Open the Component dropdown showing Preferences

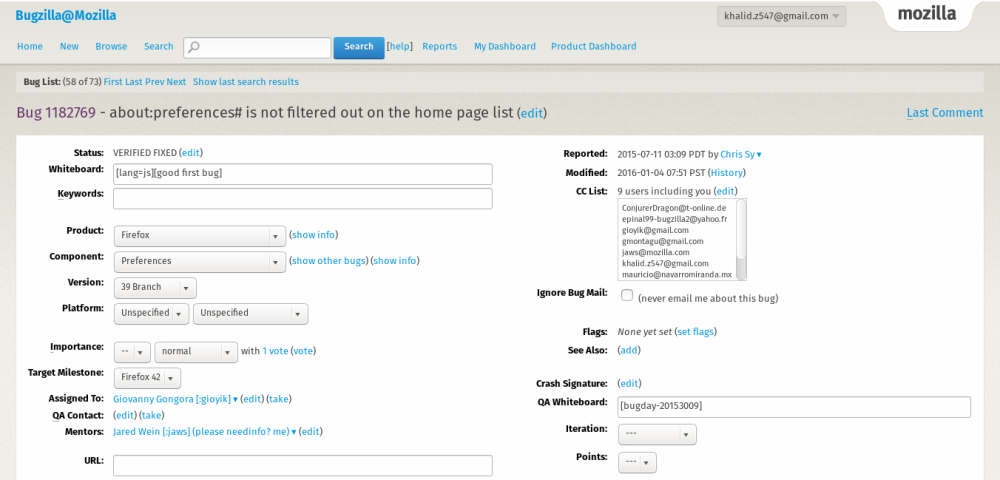200,261
